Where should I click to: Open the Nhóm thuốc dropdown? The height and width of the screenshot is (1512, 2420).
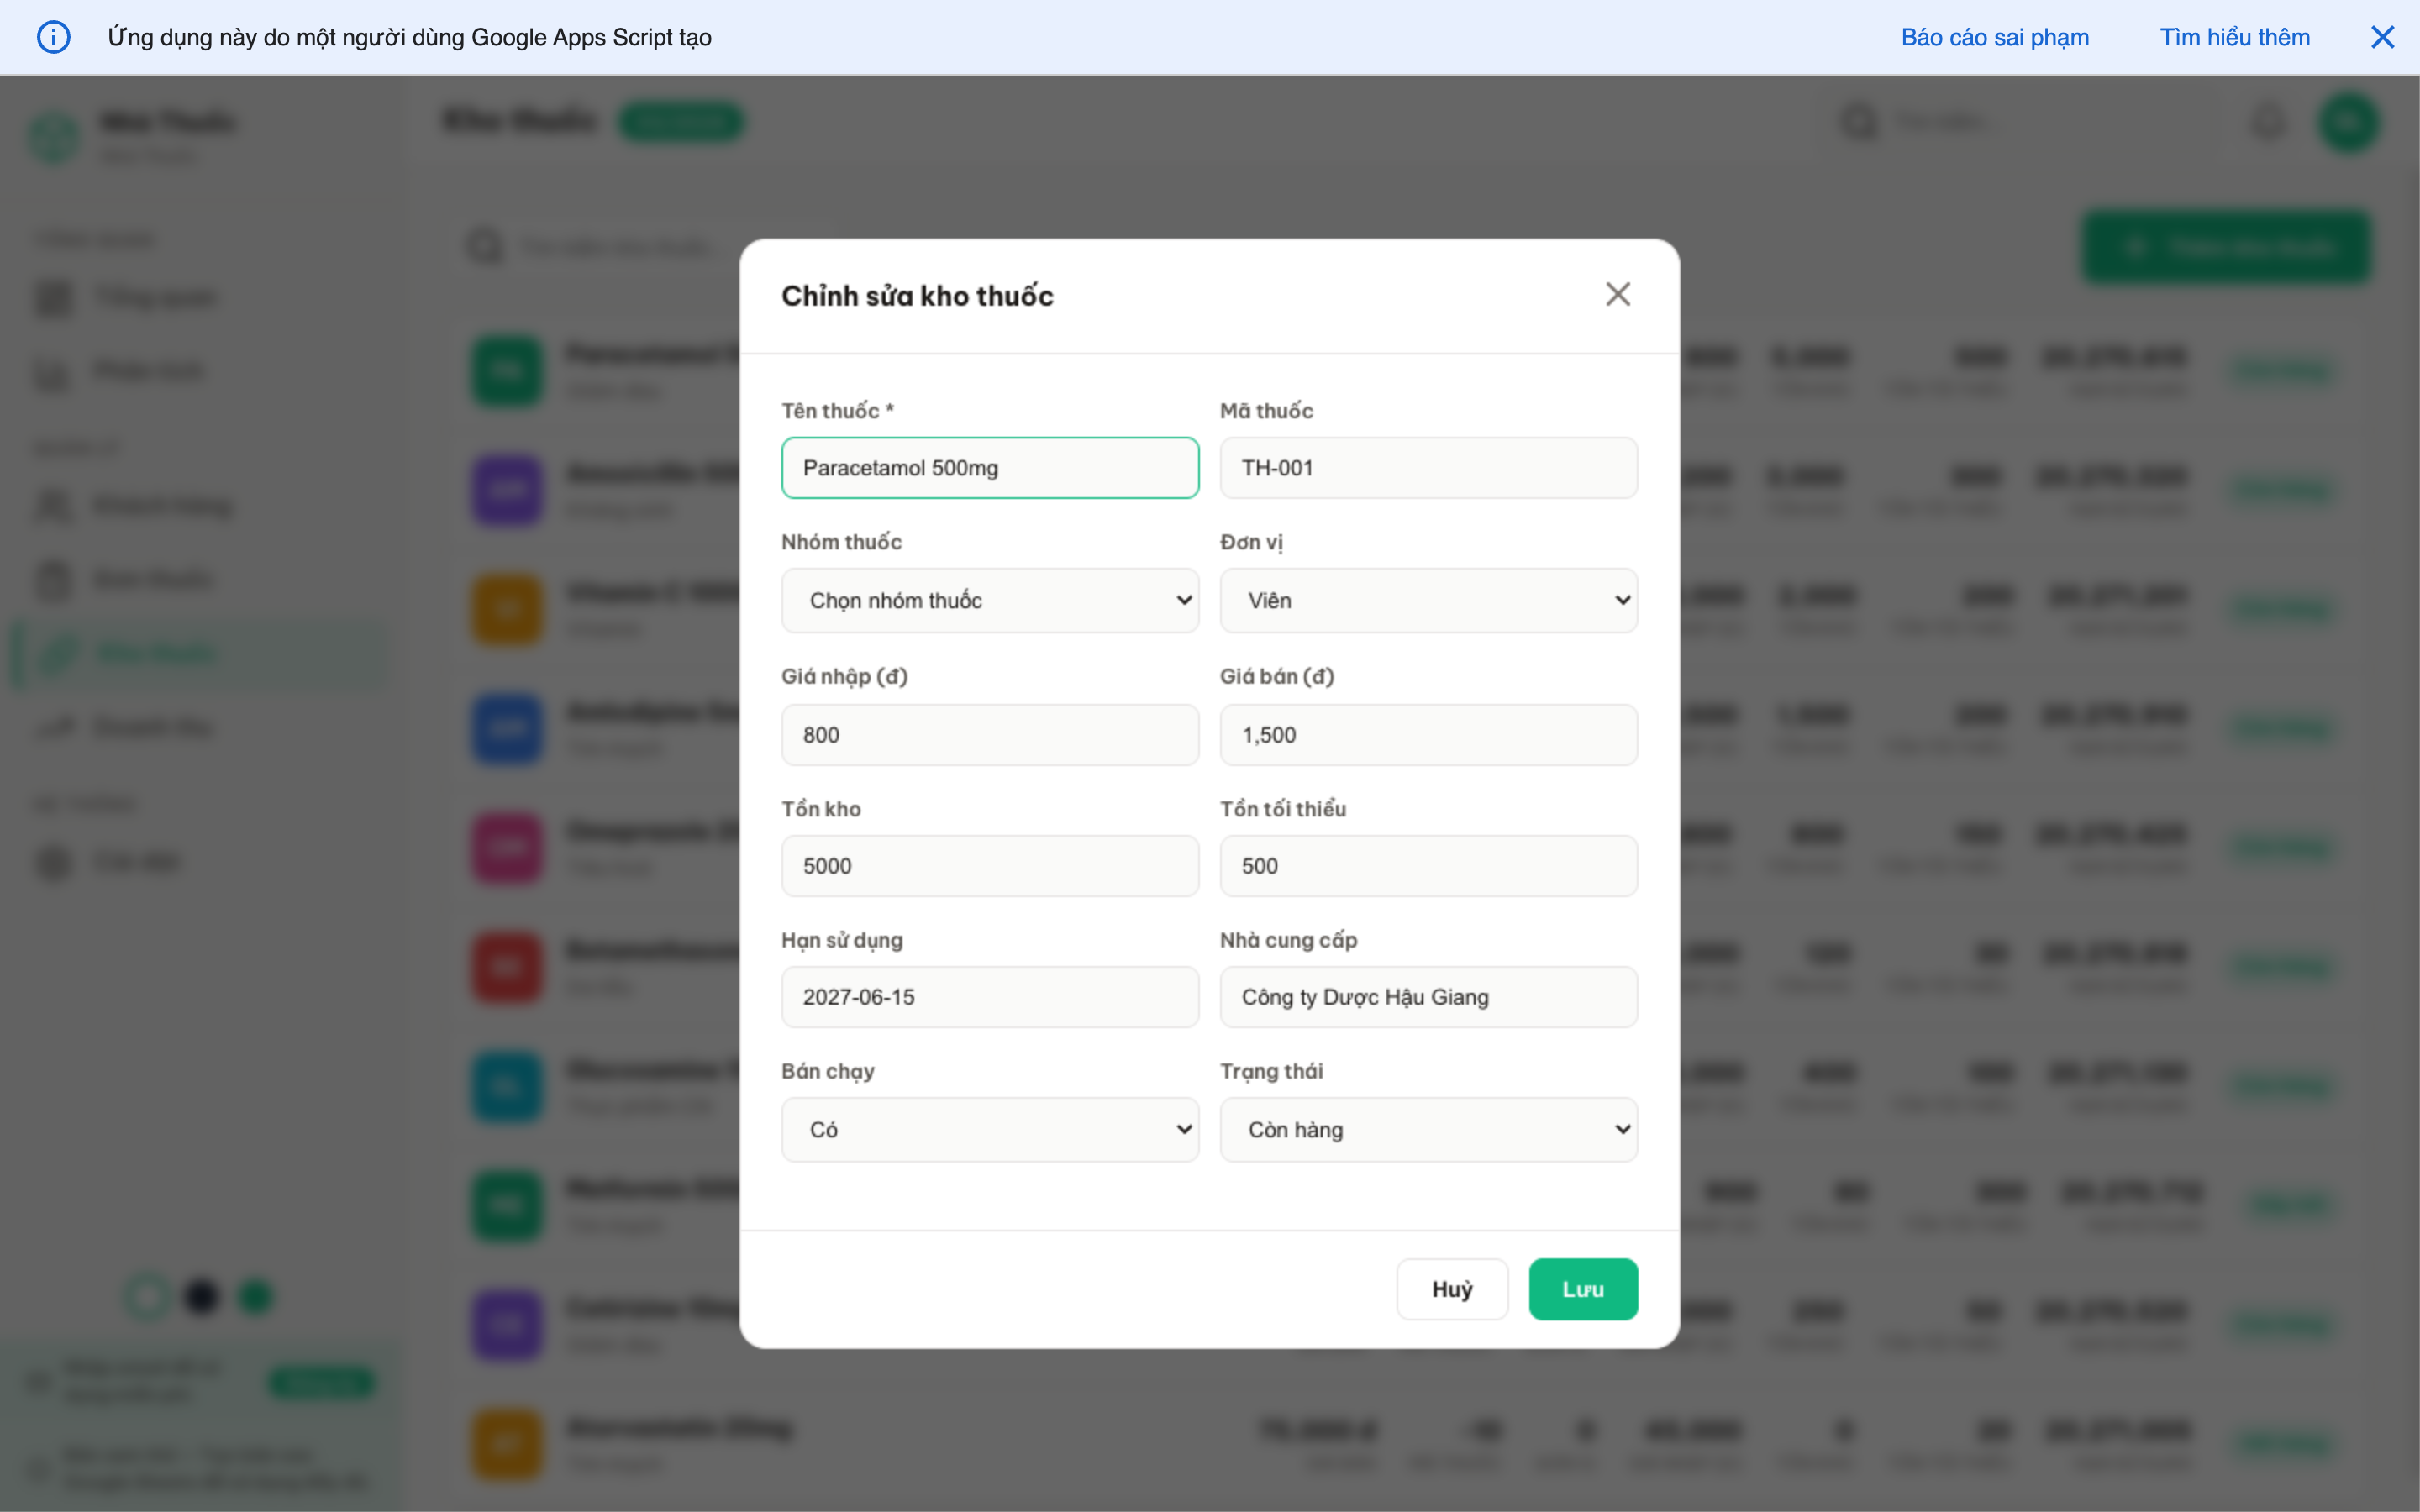point(989,600)
